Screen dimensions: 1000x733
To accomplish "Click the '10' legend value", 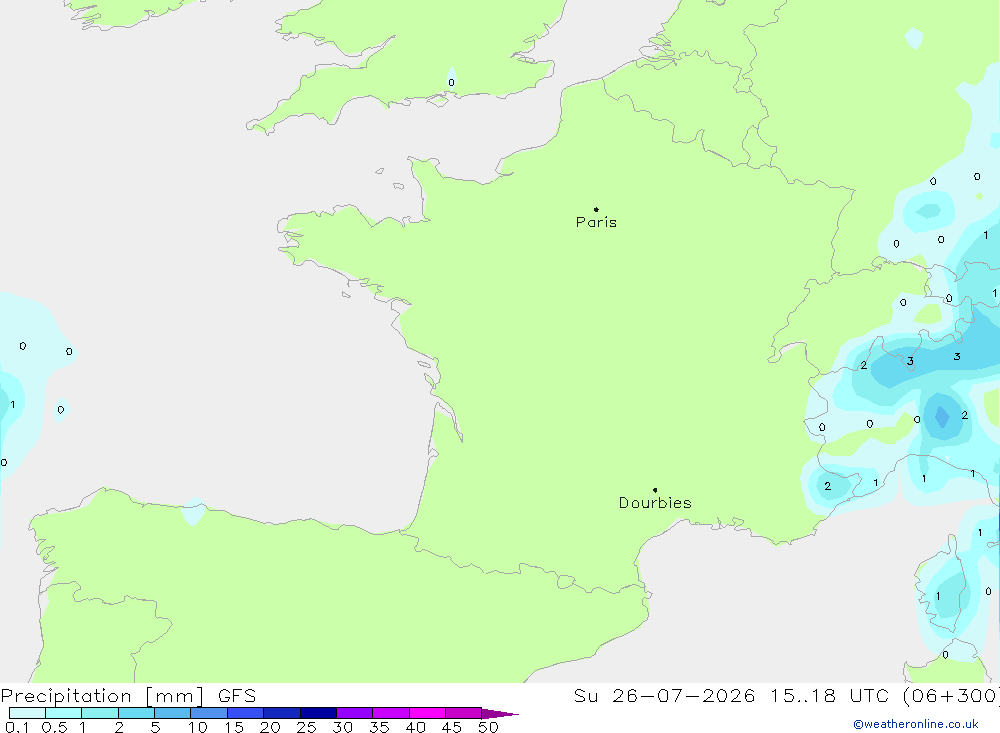I will tap(198, 727).
